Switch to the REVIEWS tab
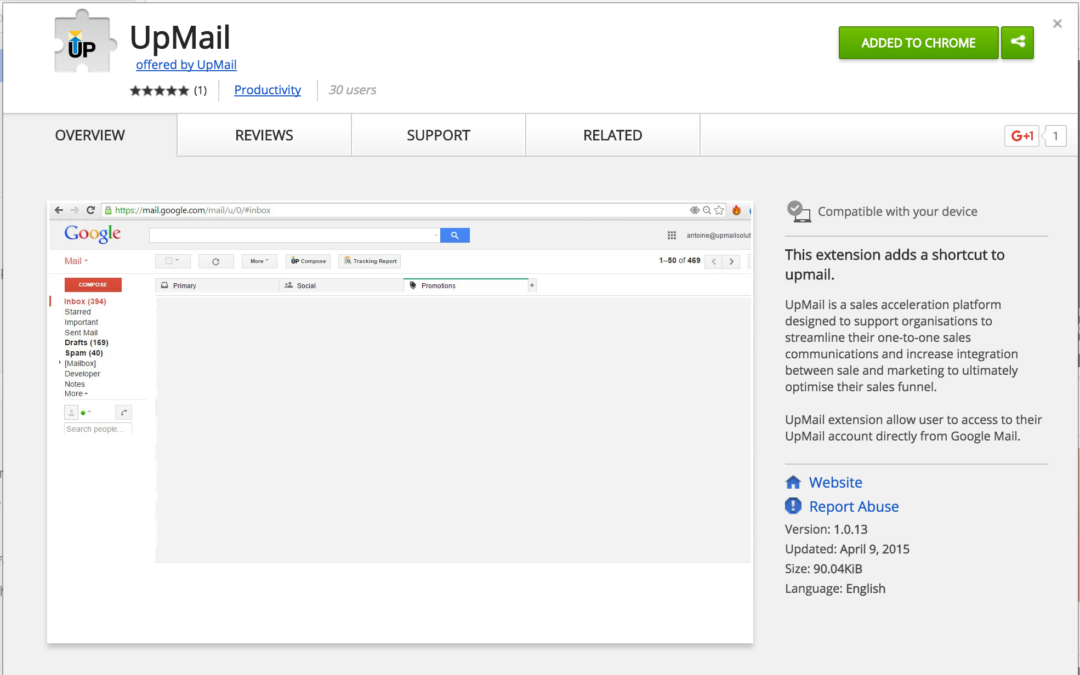The image size is (1080, 675). 263,135
